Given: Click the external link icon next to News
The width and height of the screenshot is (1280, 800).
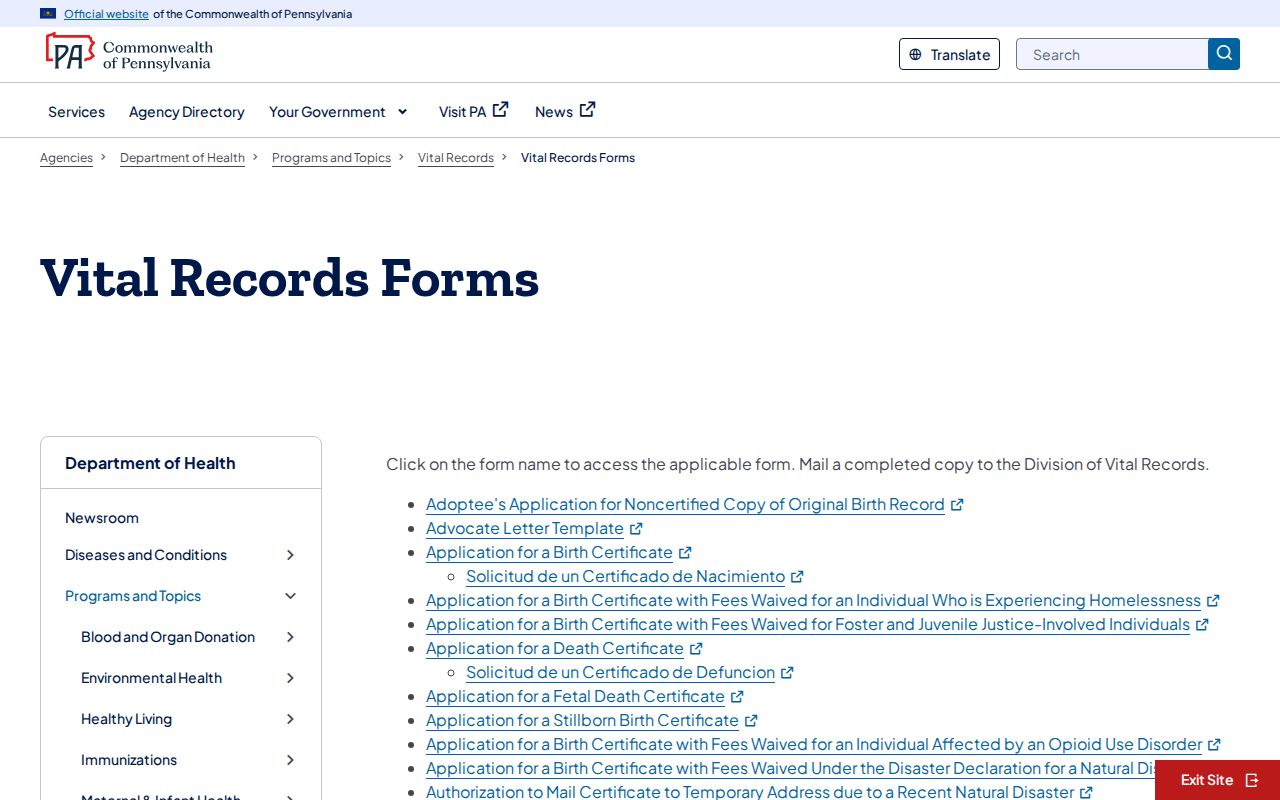Looking at the screenshot, I should [x=588, y=109].
